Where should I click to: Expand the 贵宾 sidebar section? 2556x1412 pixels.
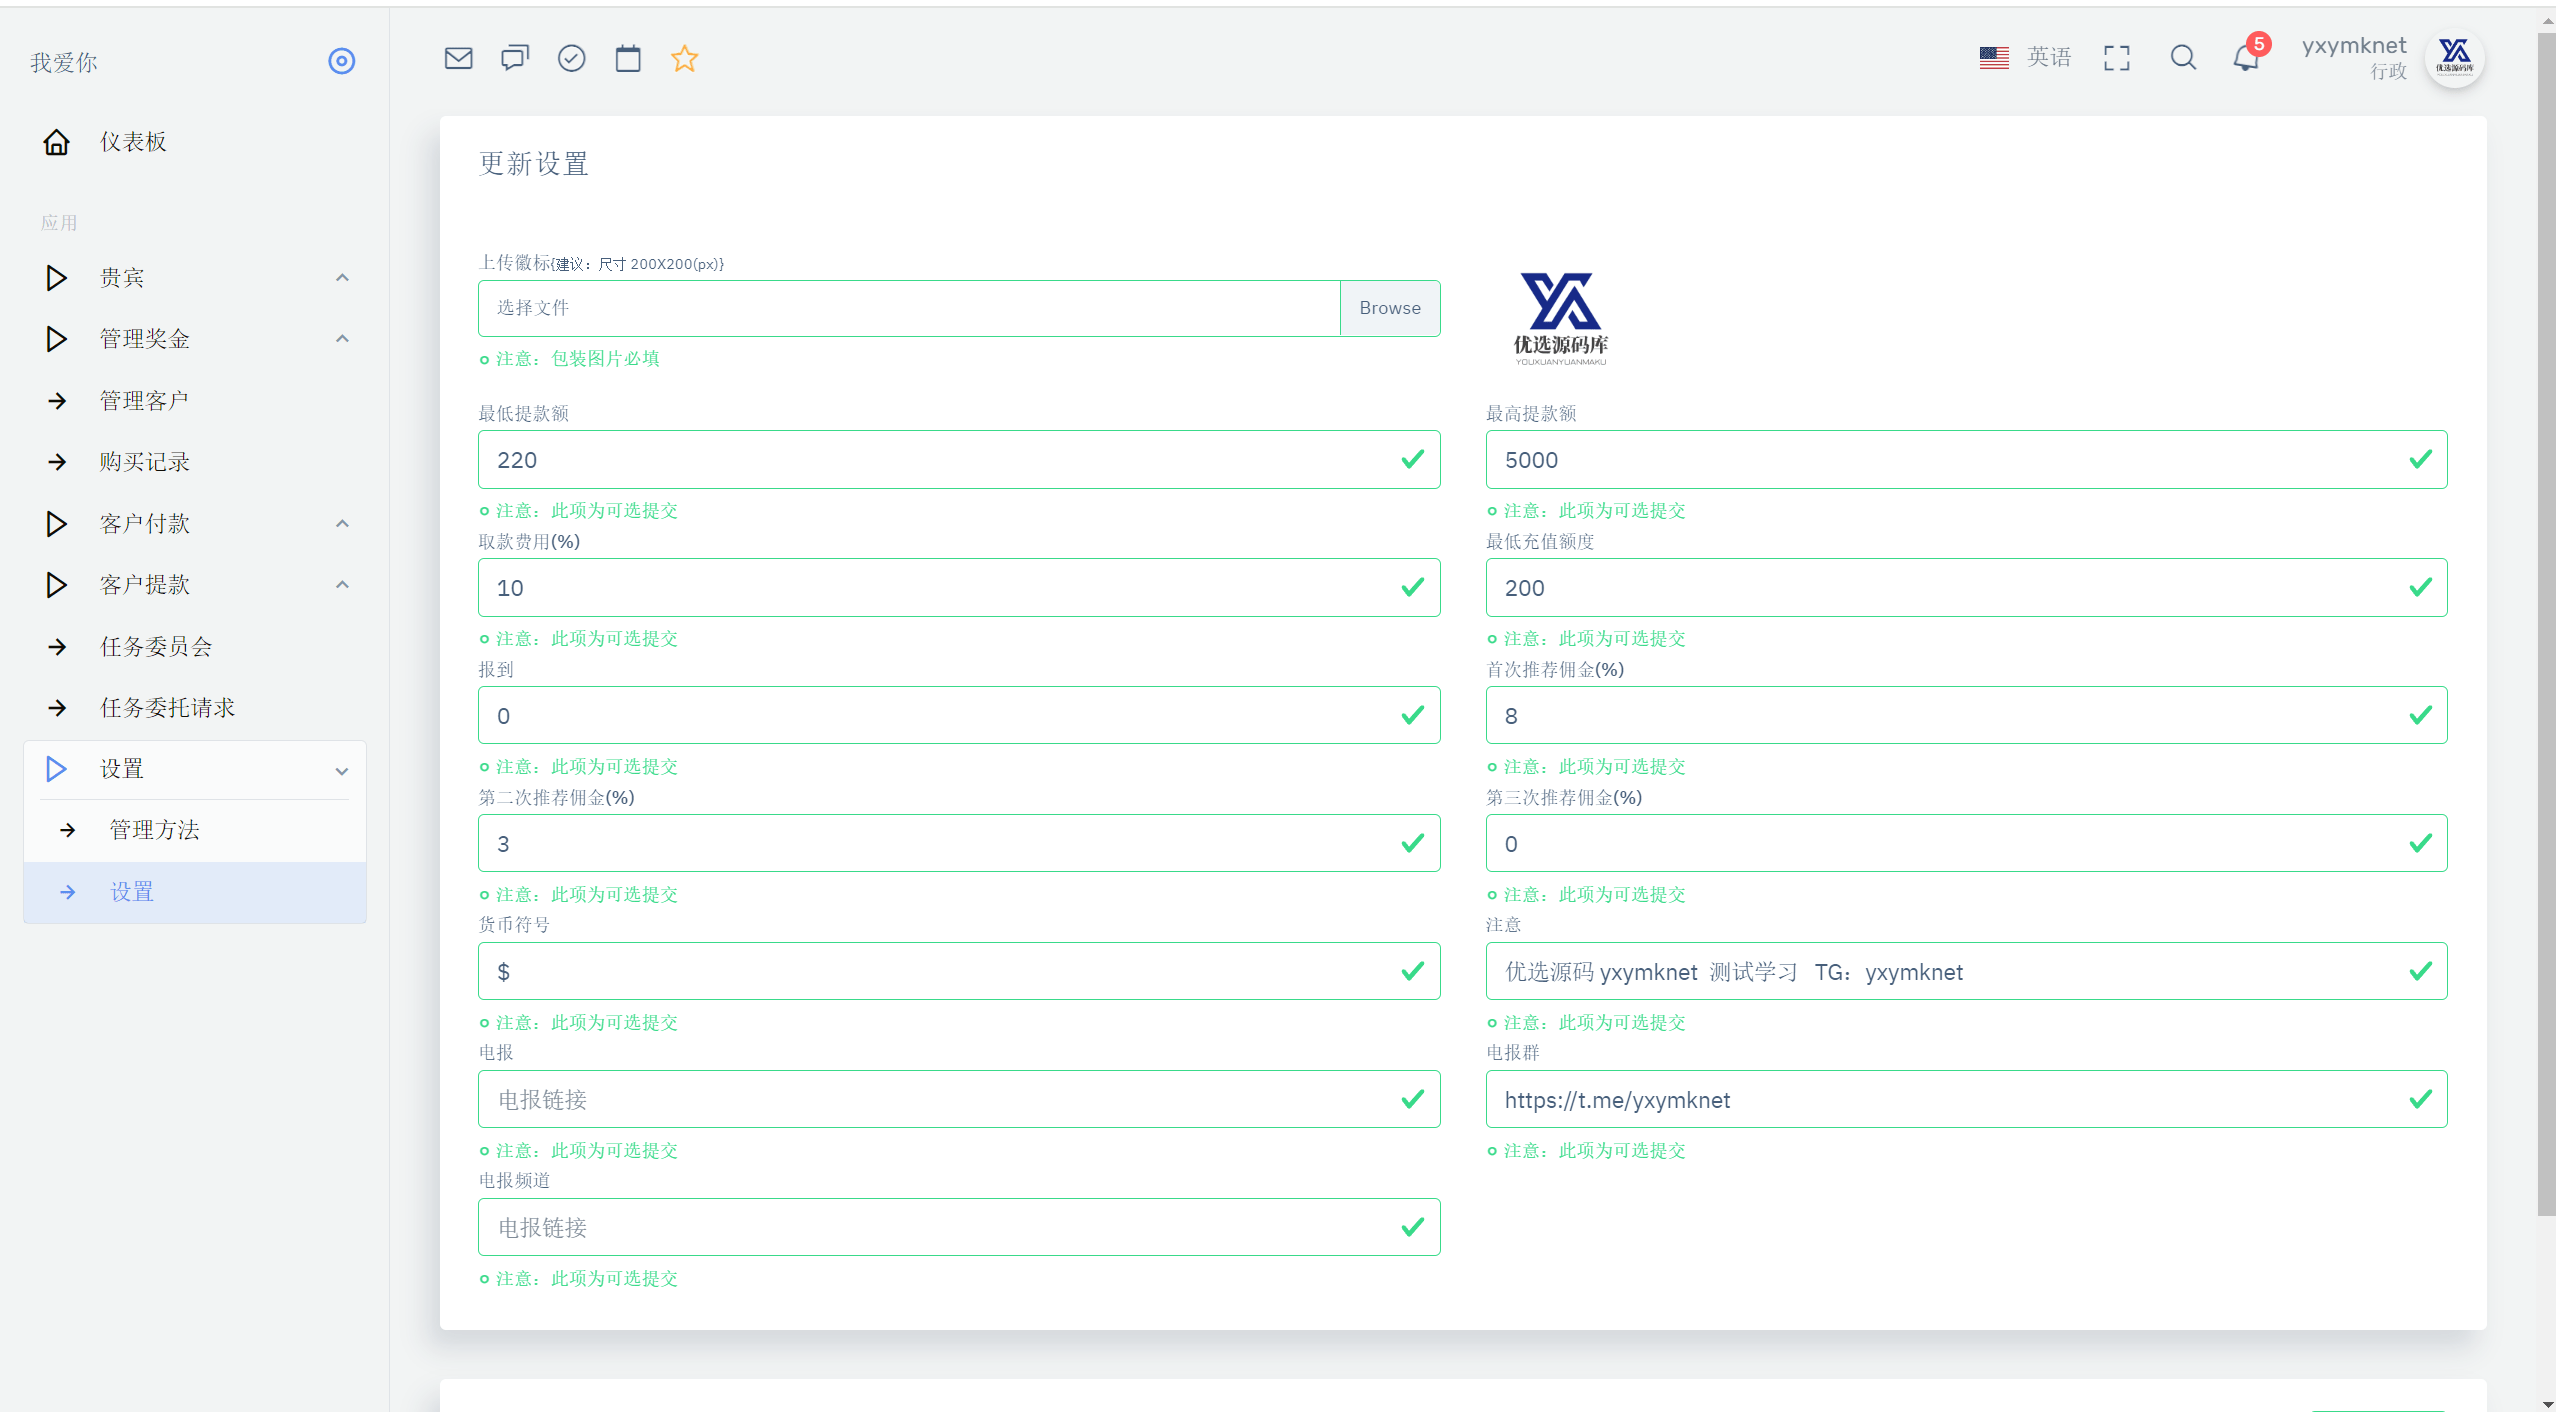coord(195,278)
